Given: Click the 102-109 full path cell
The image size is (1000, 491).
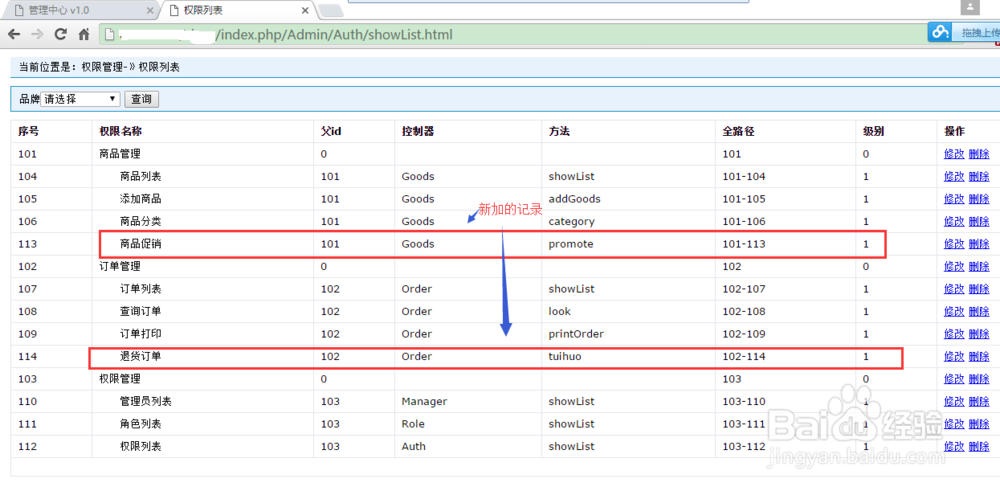Looking at the screenshot, I should [744, 333].
